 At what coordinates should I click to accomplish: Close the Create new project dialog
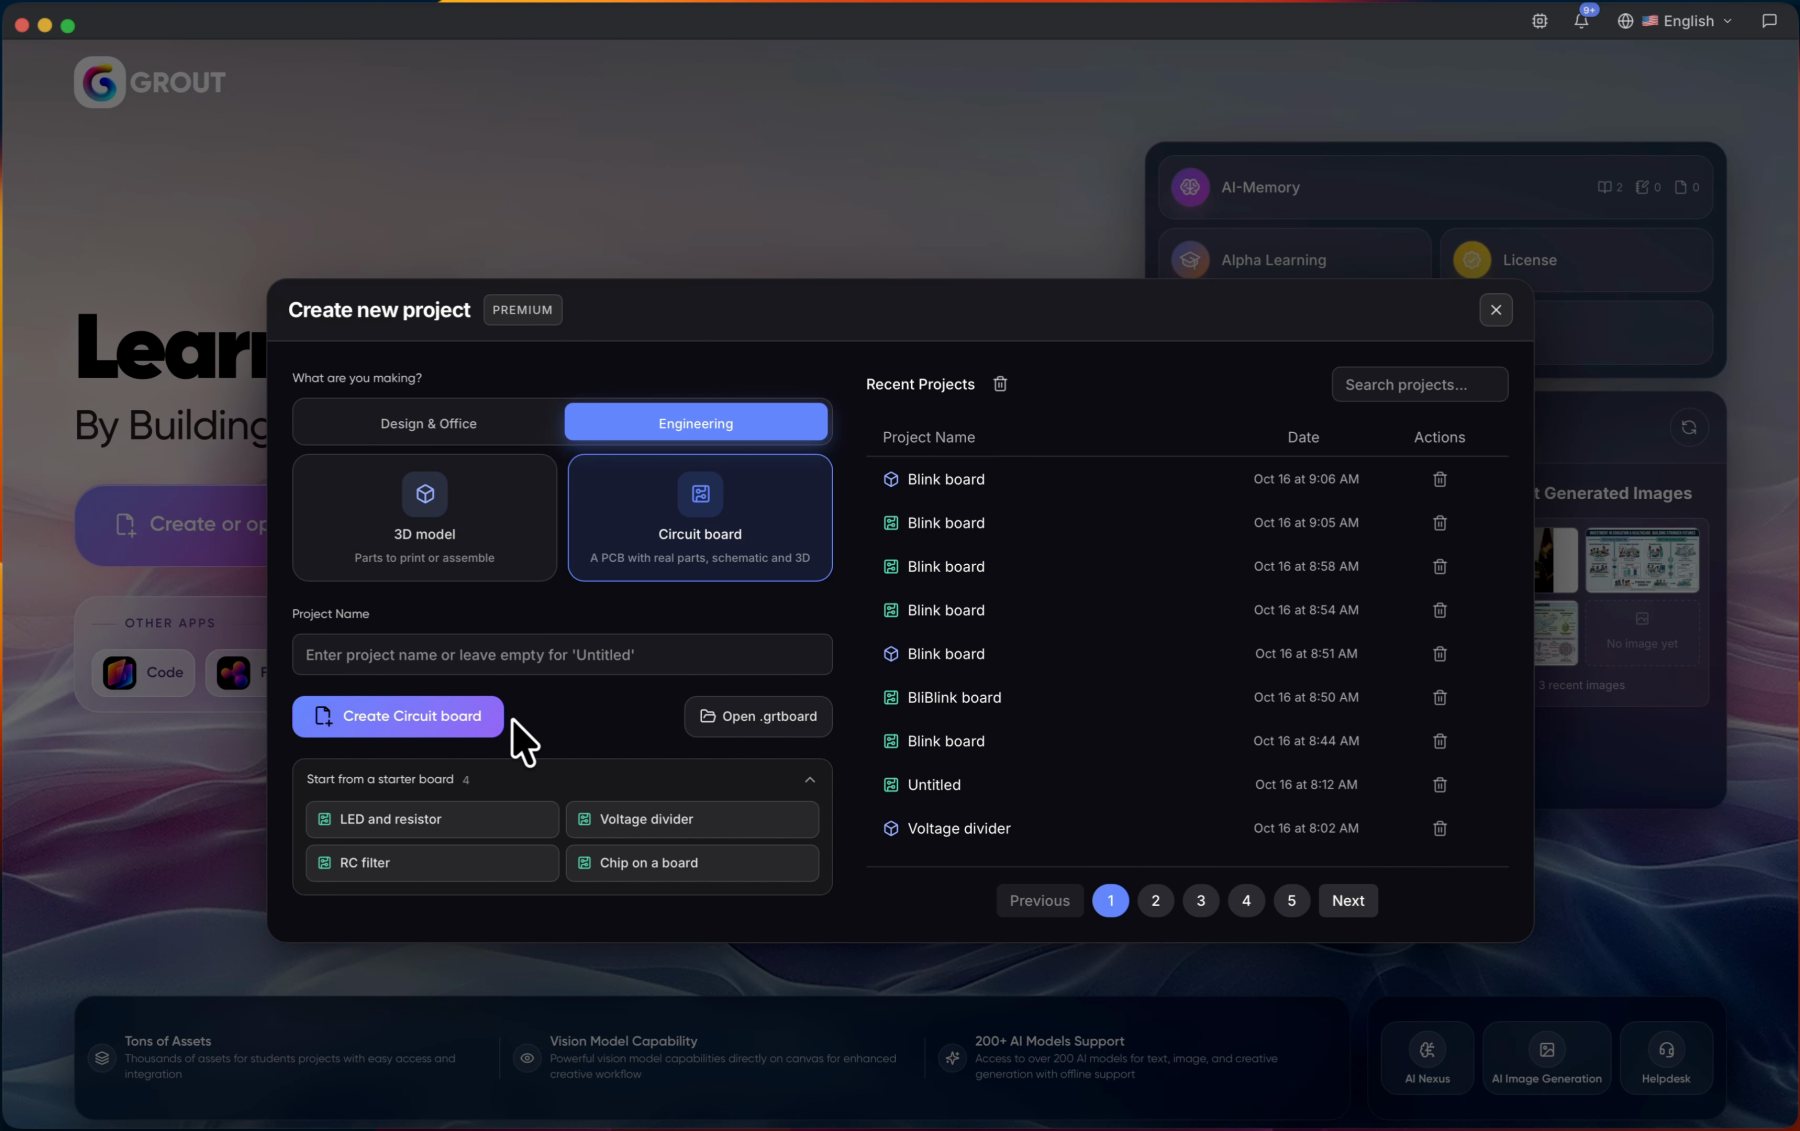click(1495, 310)
